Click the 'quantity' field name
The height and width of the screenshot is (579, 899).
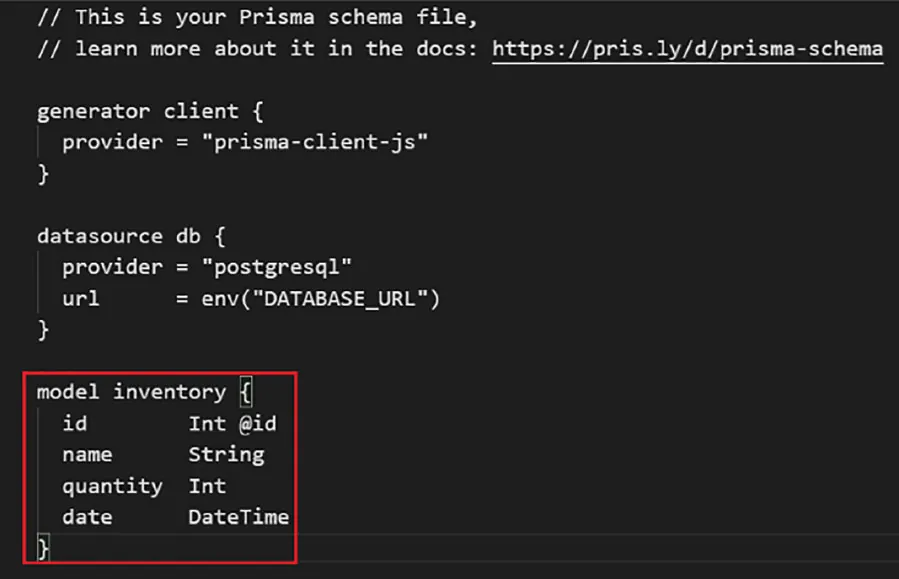112,486
